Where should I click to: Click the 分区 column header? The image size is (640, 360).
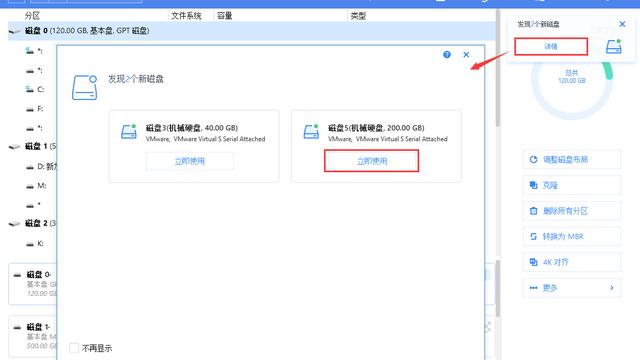coord(32,16)
